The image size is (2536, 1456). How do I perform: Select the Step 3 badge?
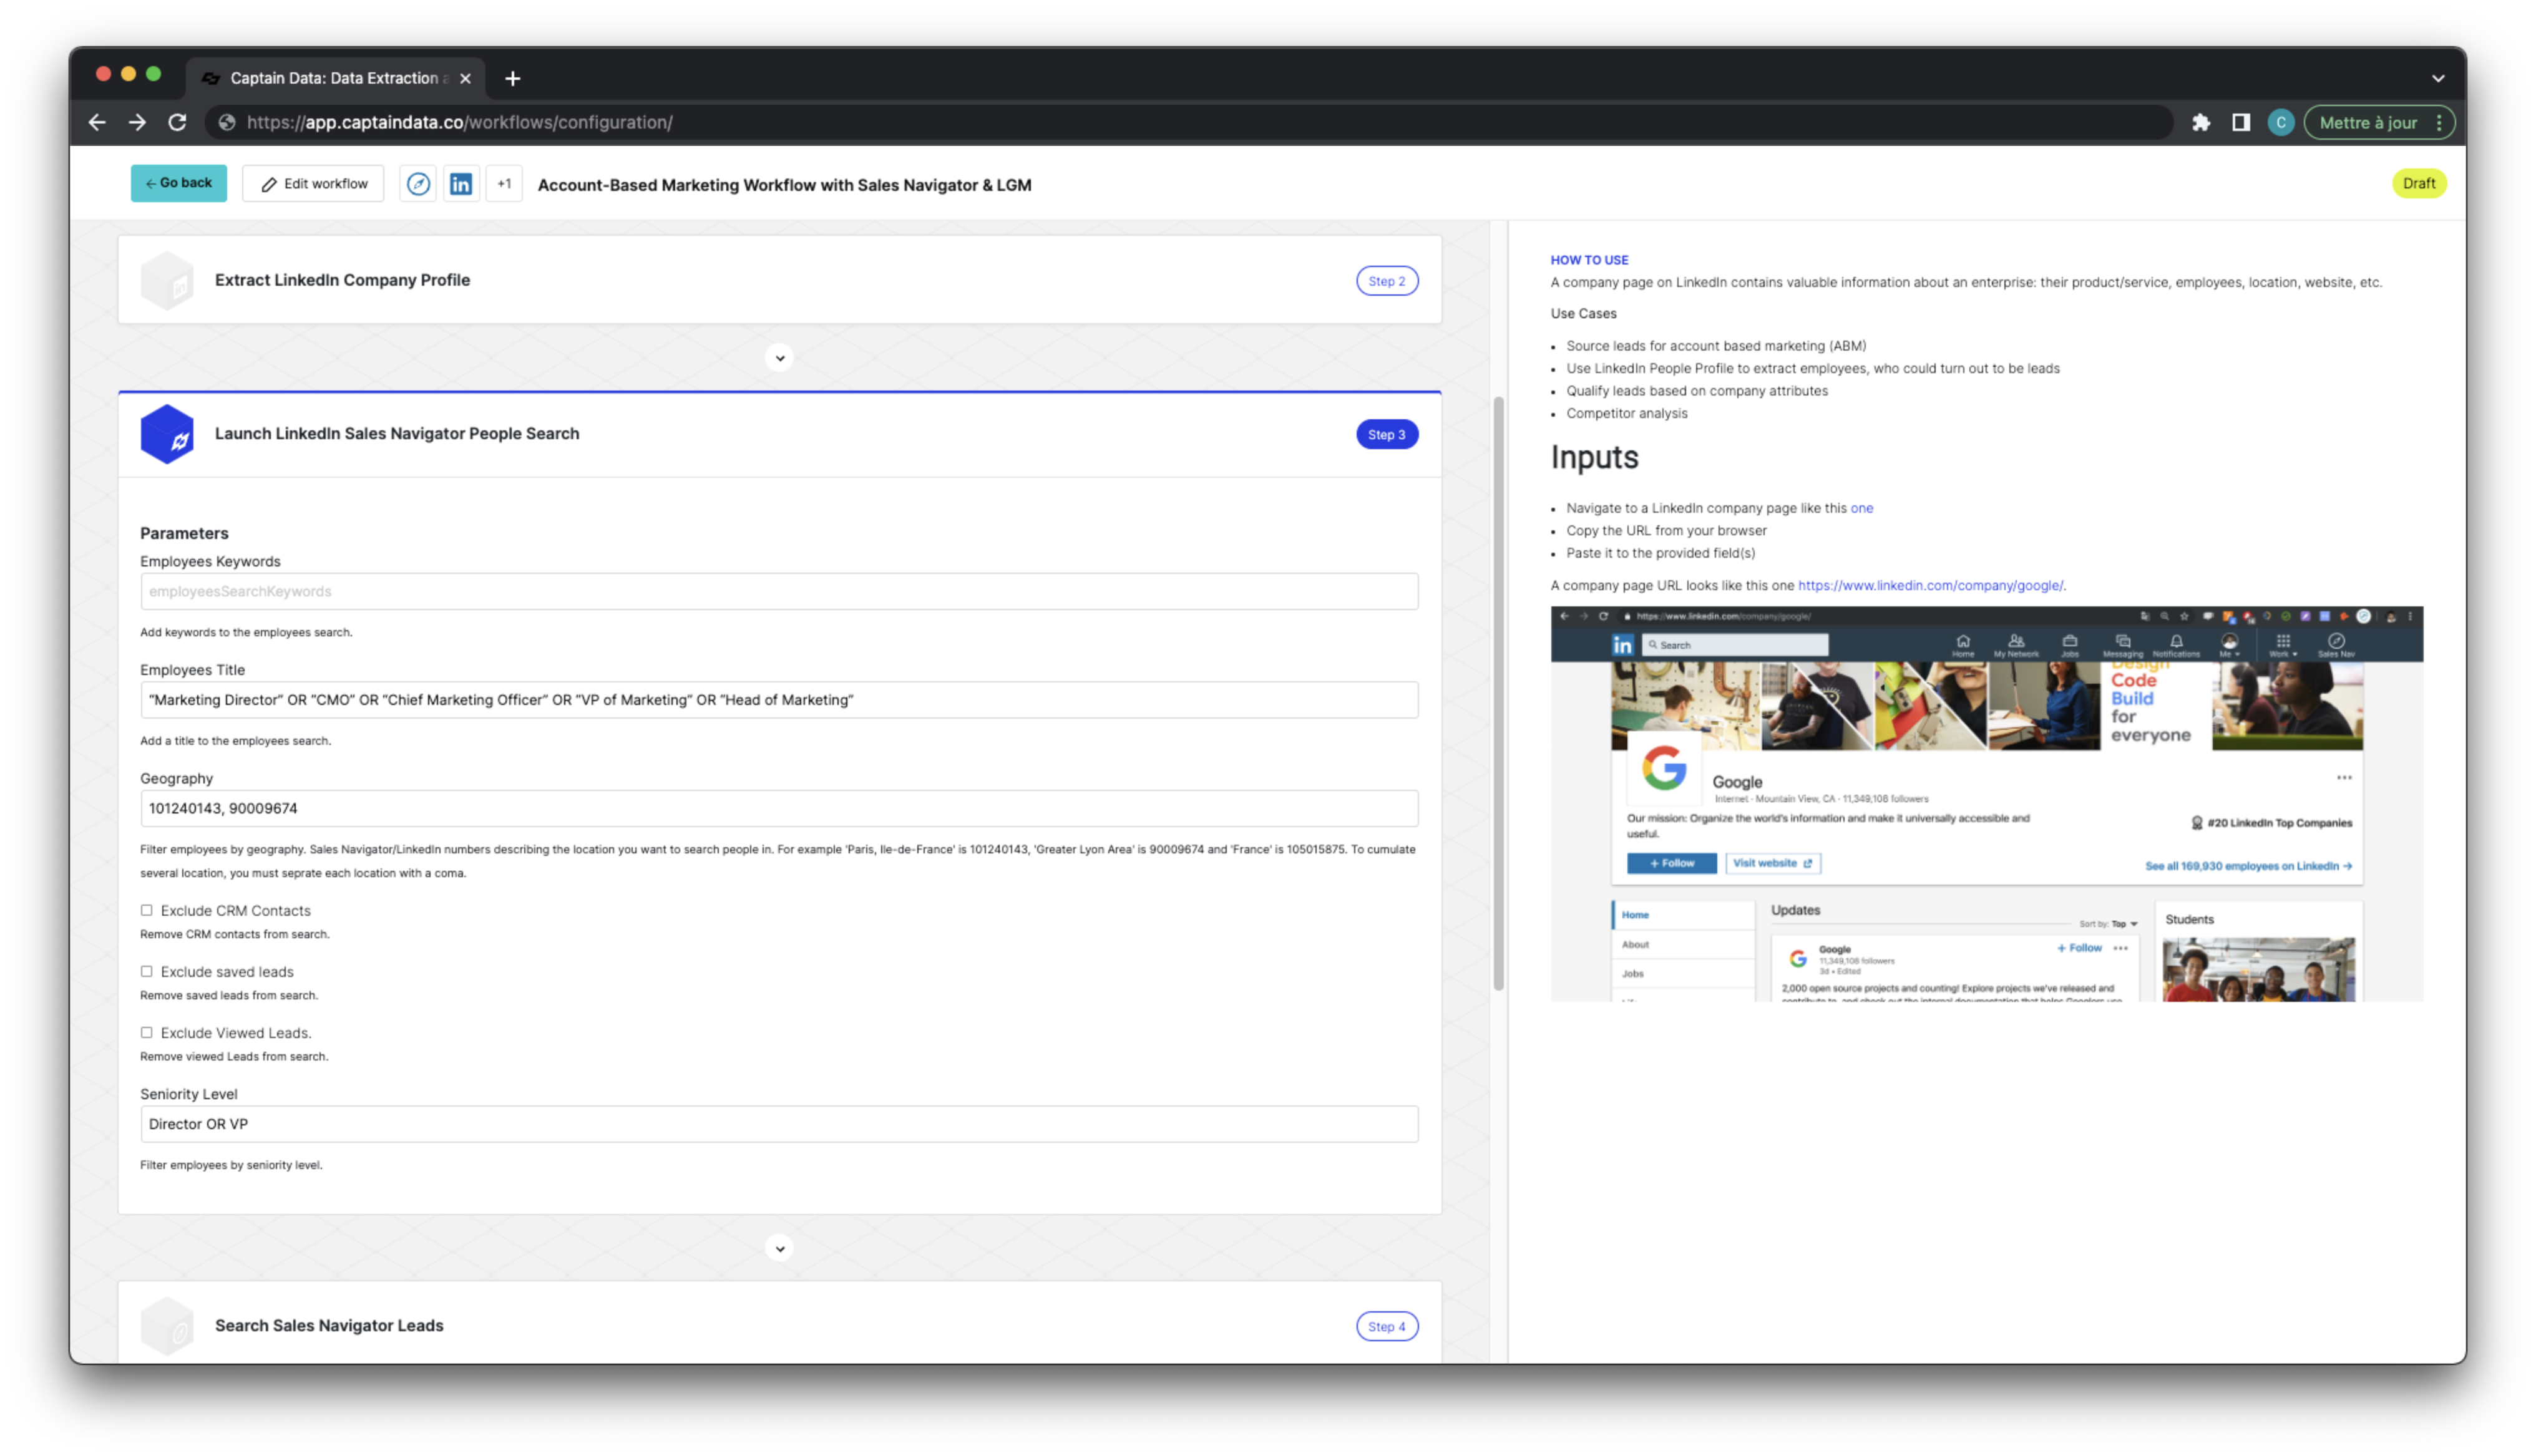click(1386, 434)
